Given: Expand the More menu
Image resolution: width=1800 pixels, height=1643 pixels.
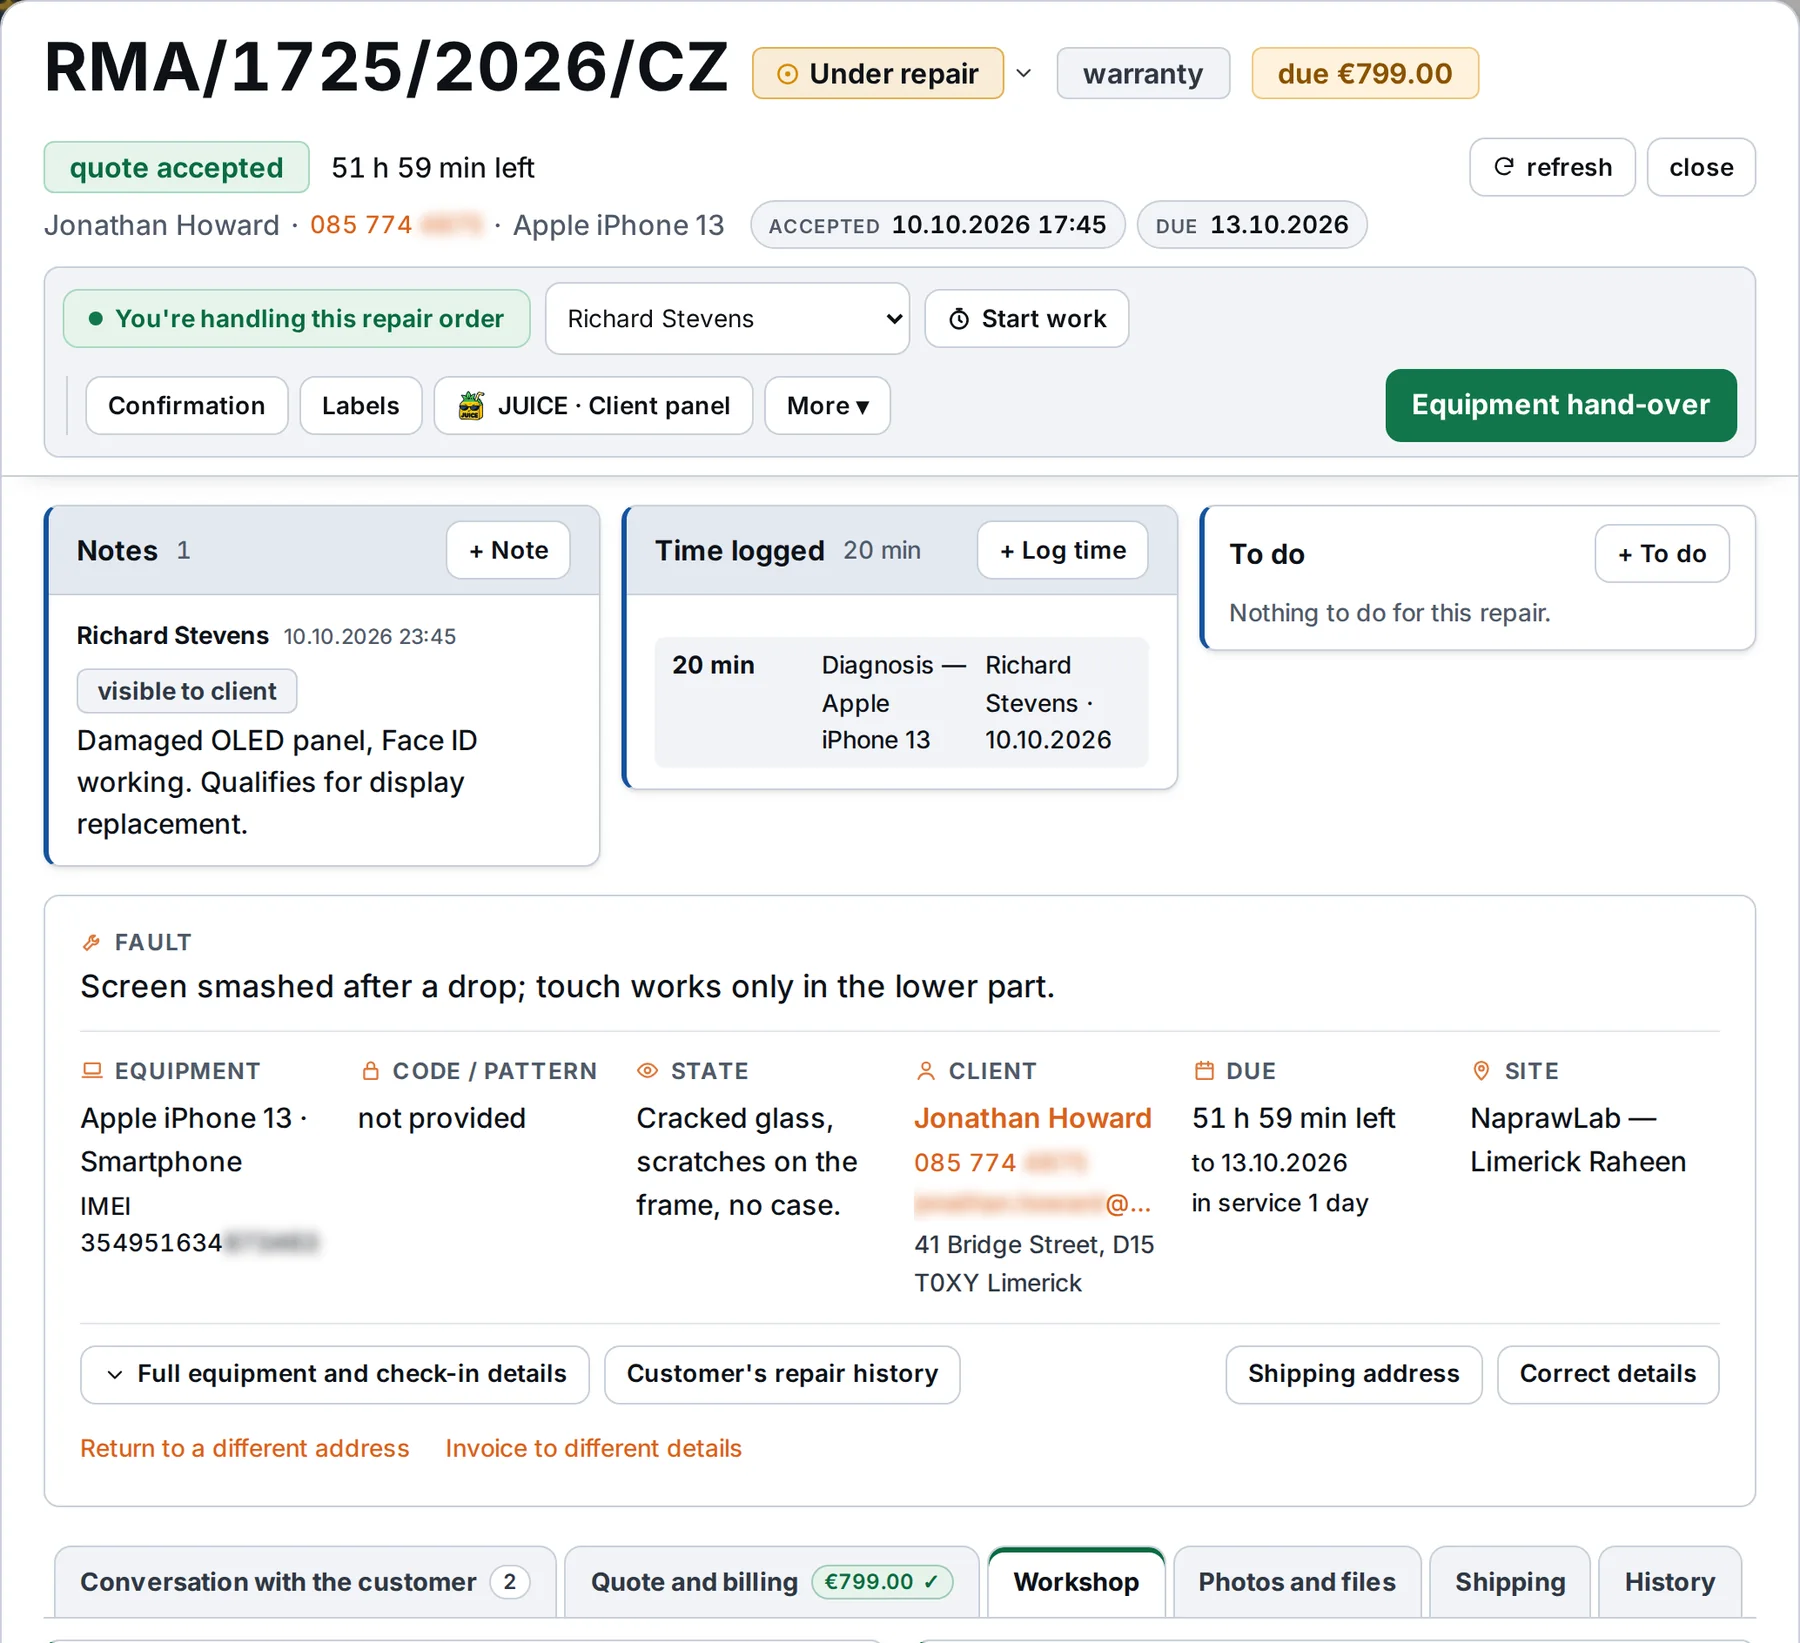Looking at the screenshot, I should (x=827, y=405).
